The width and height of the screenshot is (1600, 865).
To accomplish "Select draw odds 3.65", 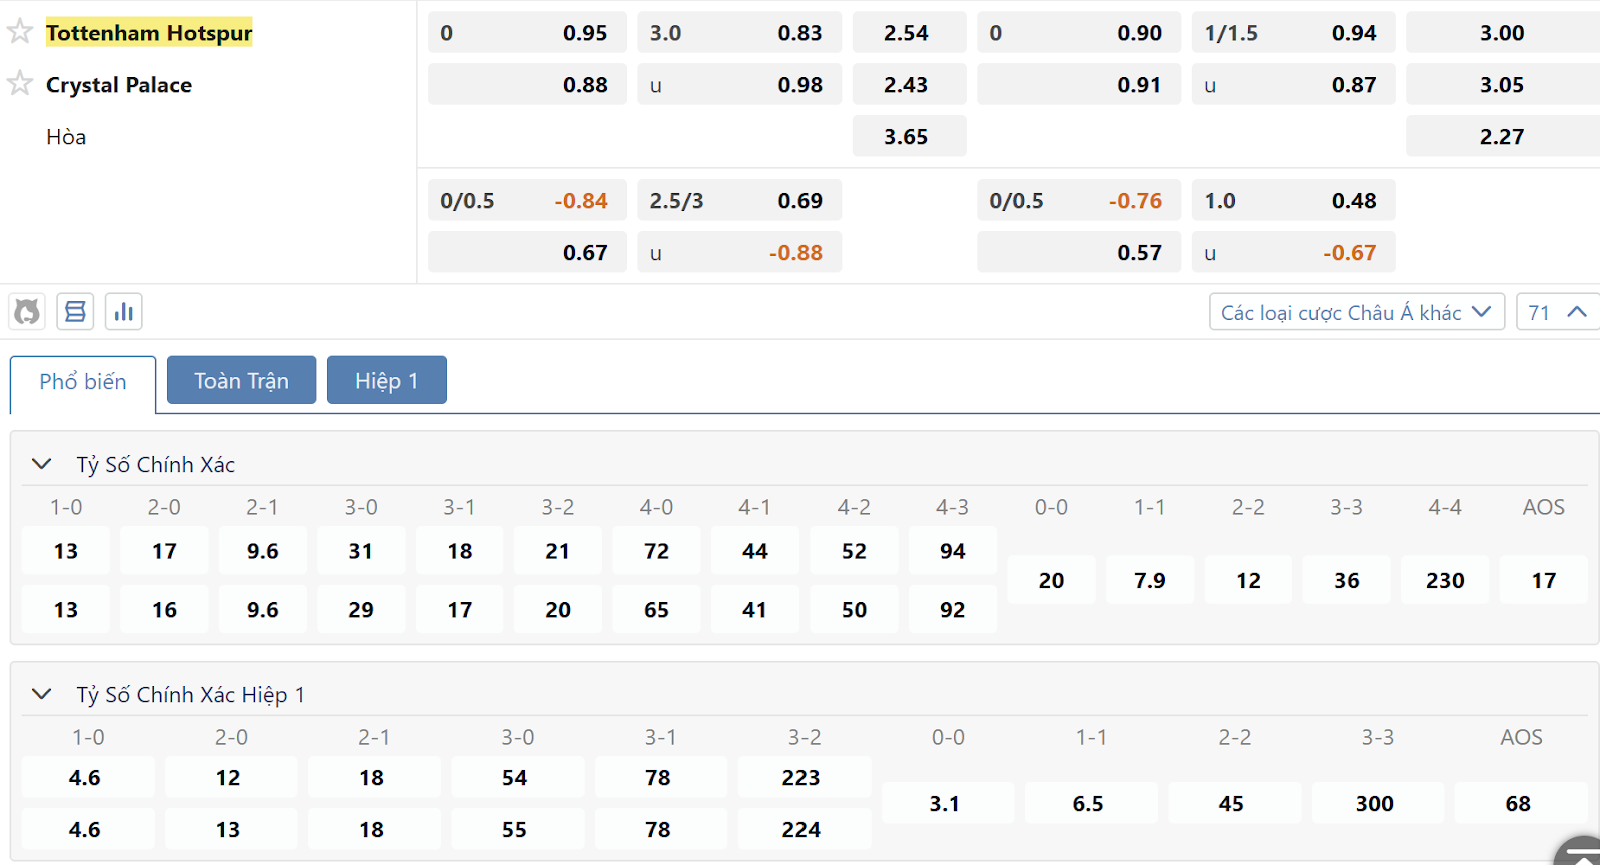I will (x=909, y=137).
